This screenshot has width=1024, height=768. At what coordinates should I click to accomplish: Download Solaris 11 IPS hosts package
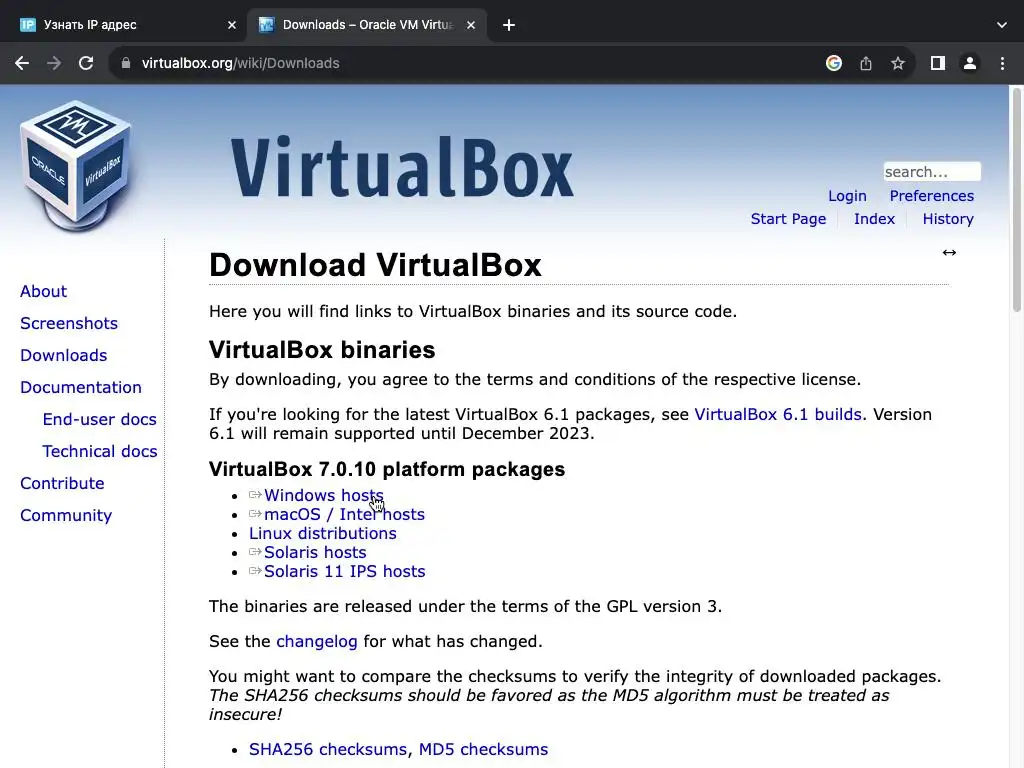coord(344,571)
